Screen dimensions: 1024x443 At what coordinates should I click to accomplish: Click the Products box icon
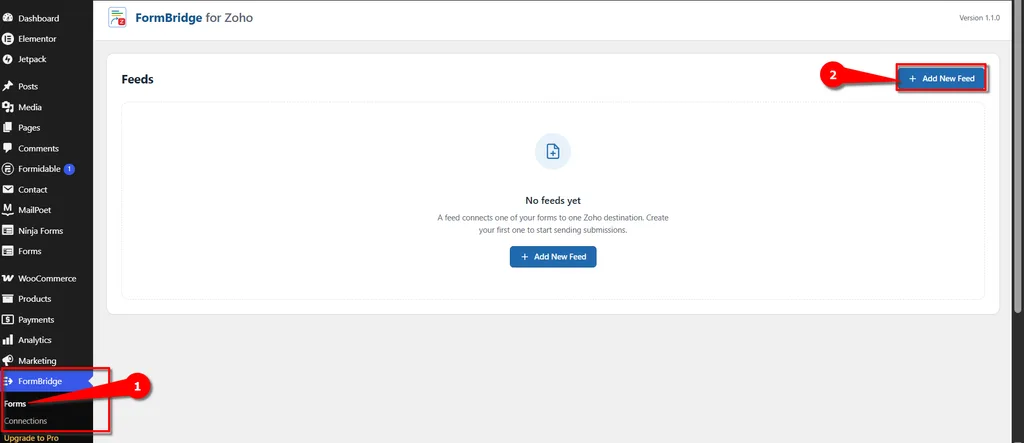(x=8, y=299)
